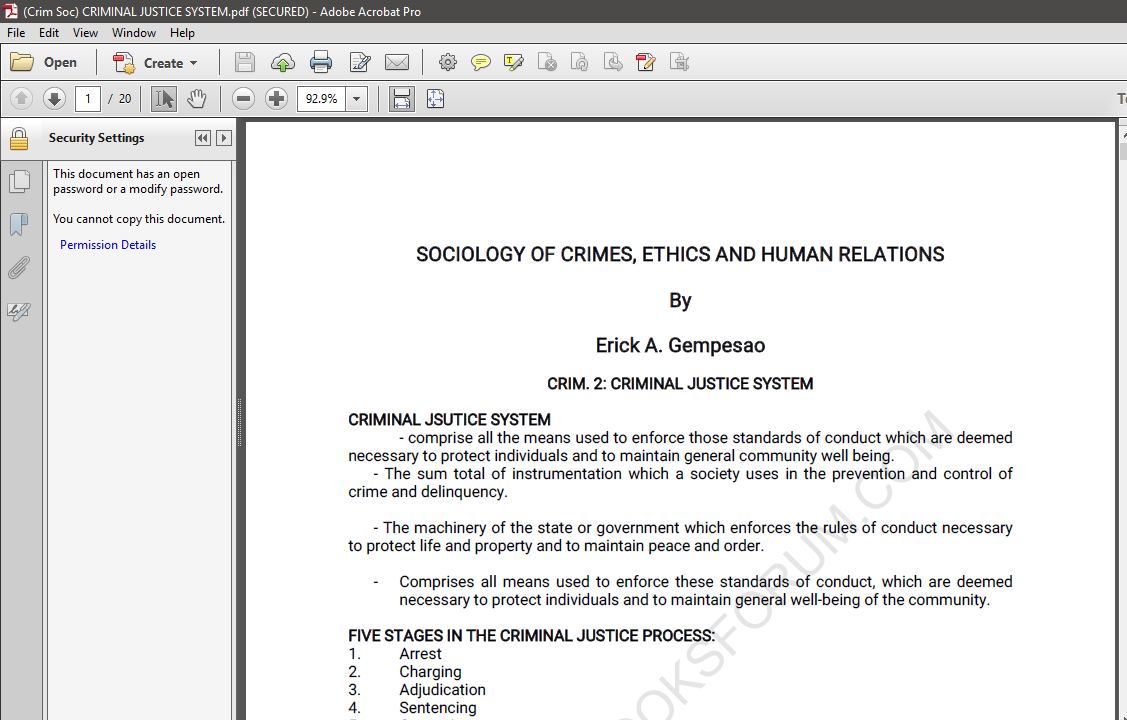
Task: Add a sticky note comment
Action: click(x=480, y=63)
